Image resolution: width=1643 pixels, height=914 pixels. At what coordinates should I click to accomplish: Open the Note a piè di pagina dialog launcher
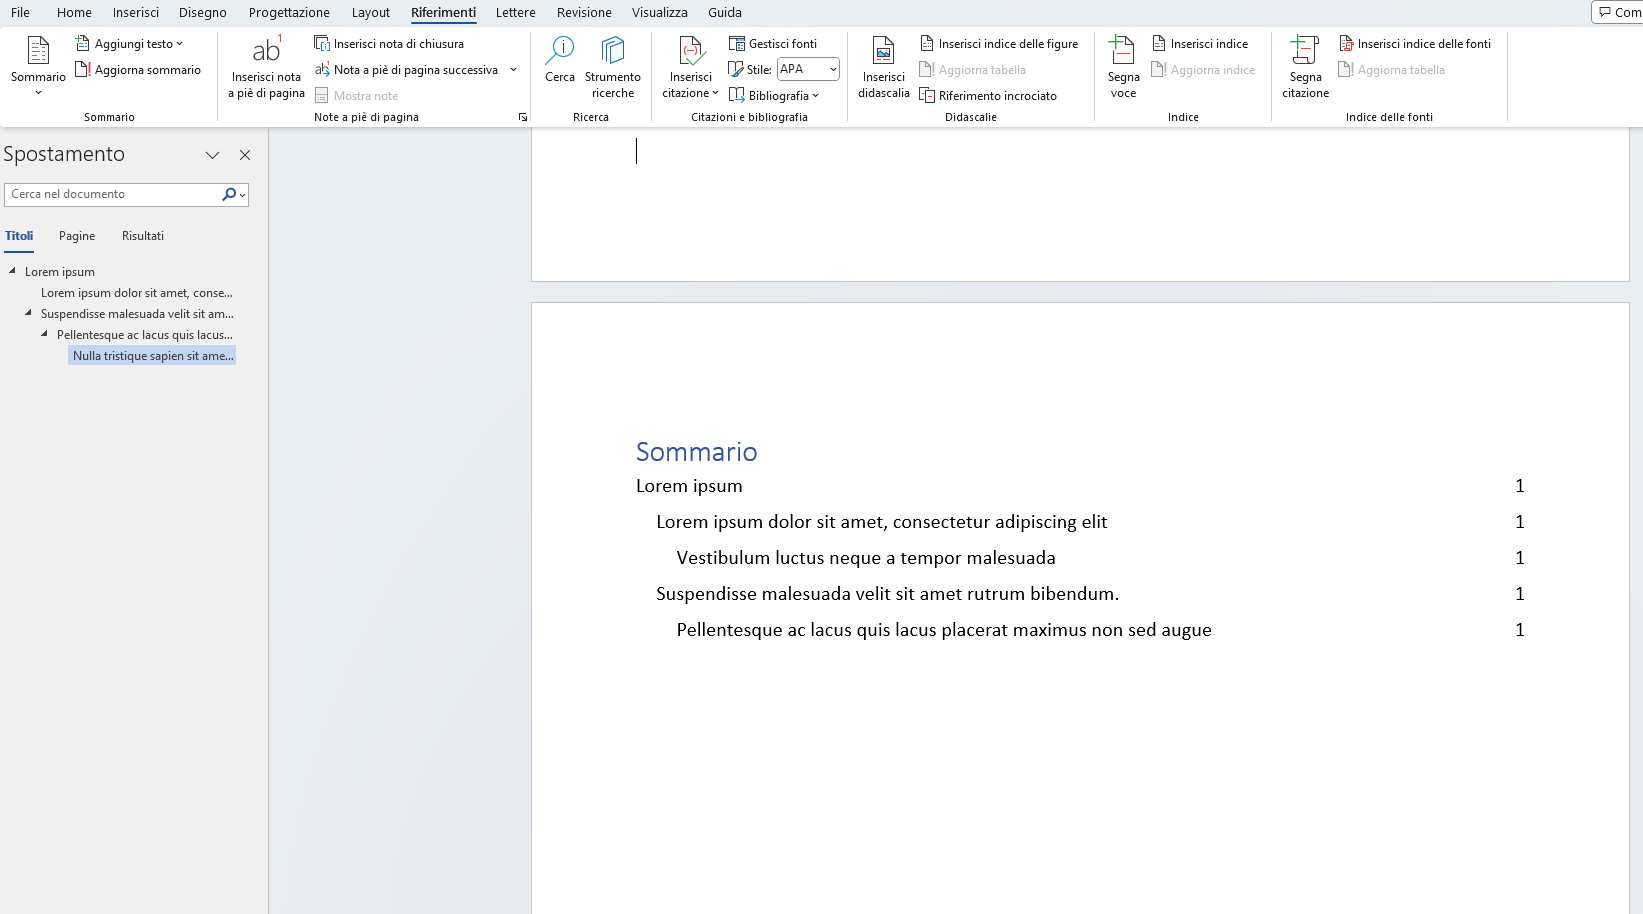[523, 117]
